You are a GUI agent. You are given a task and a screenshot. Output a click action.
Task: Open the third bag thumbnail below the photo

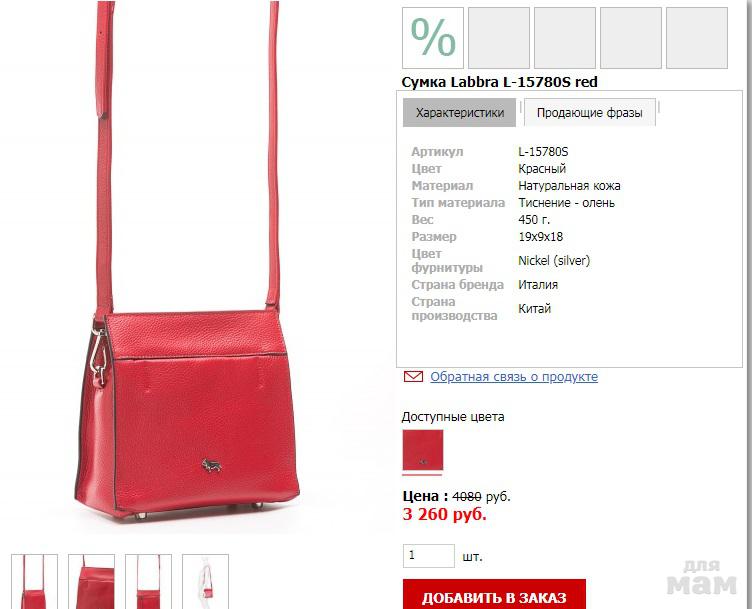(x=148, y=581)
